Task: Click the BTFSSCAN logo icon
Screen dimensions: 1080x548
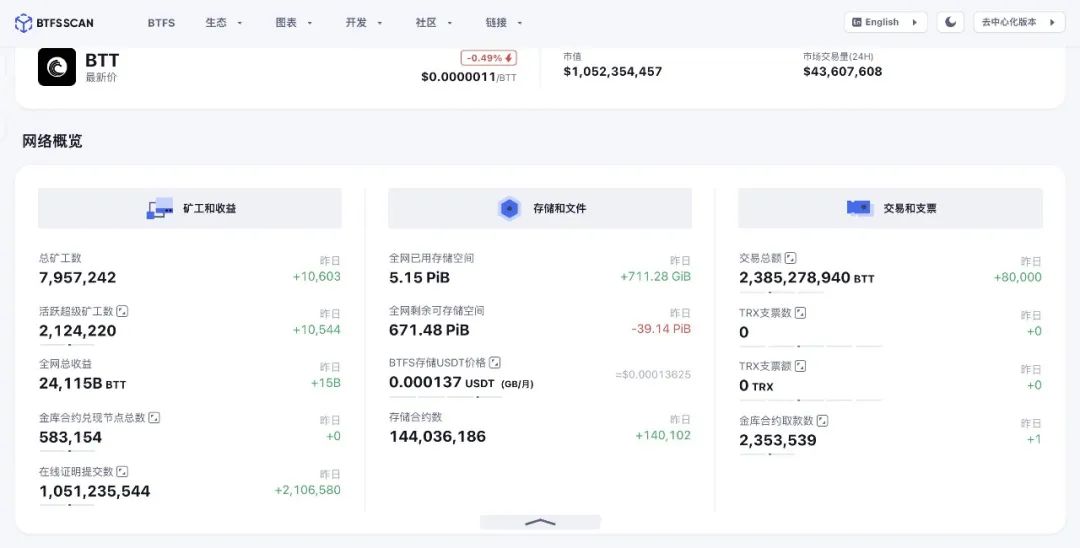Action: click(x=23, y=23)
